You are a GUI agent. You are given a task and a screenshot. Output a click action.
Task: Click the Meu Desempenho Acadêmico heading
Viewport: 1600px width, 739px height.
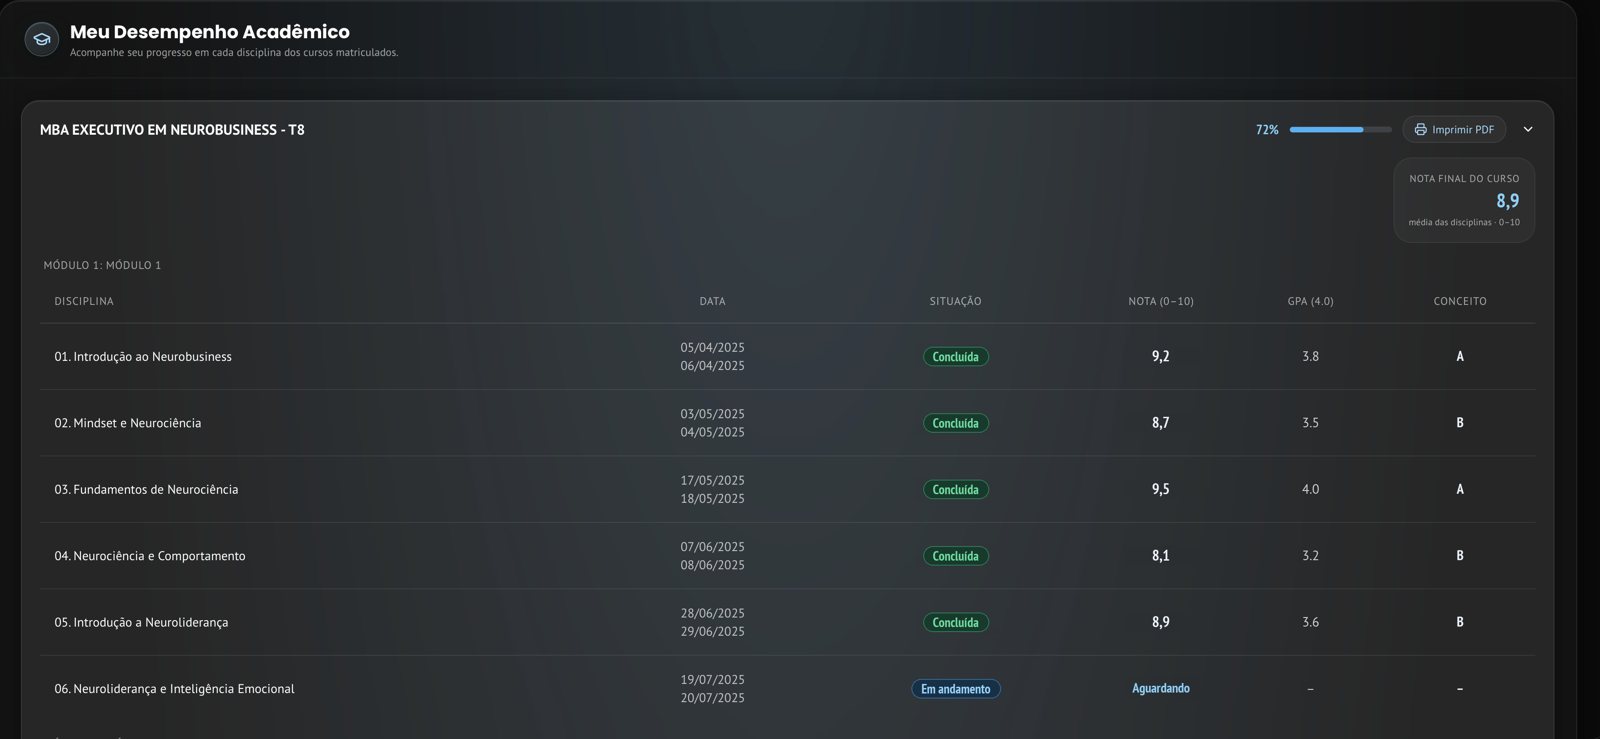pyautogui.click(x=210, y=32)
